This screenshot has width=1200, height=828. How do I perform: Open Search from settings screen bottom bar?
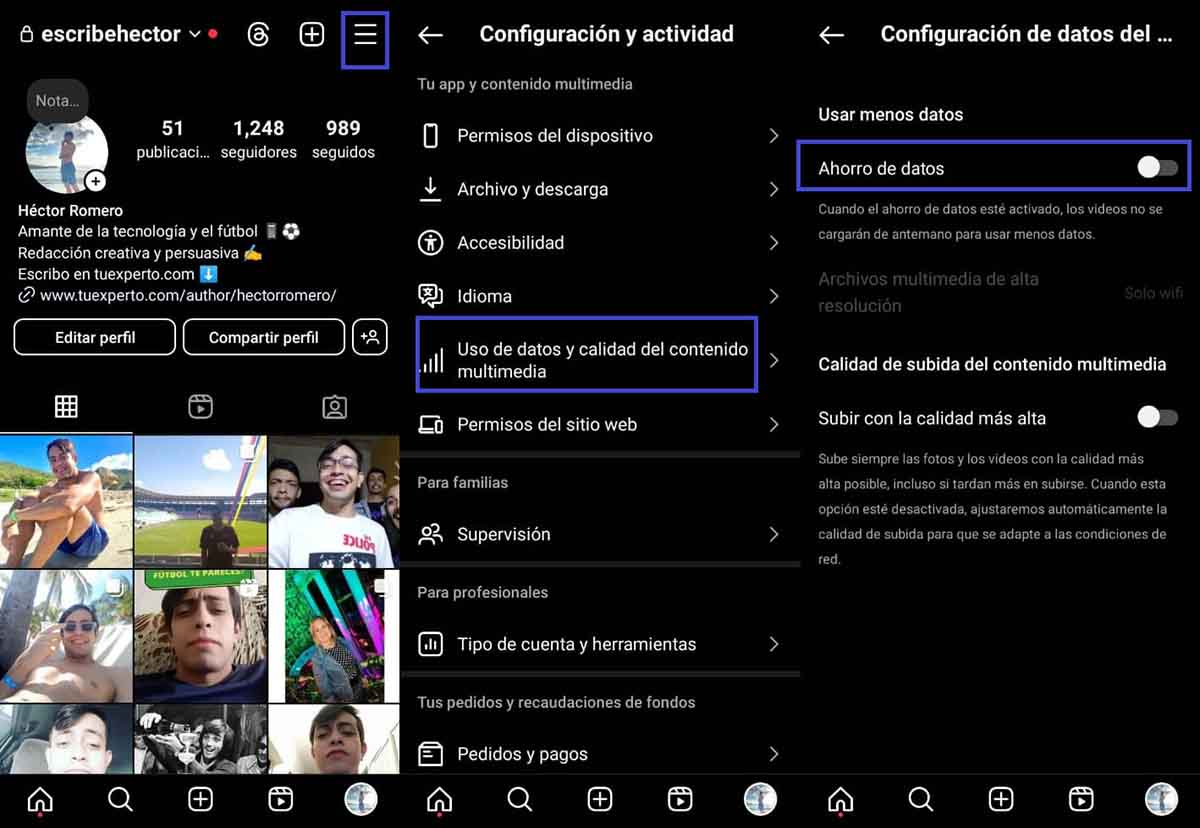pyautogui.click(x=519, y=799)
